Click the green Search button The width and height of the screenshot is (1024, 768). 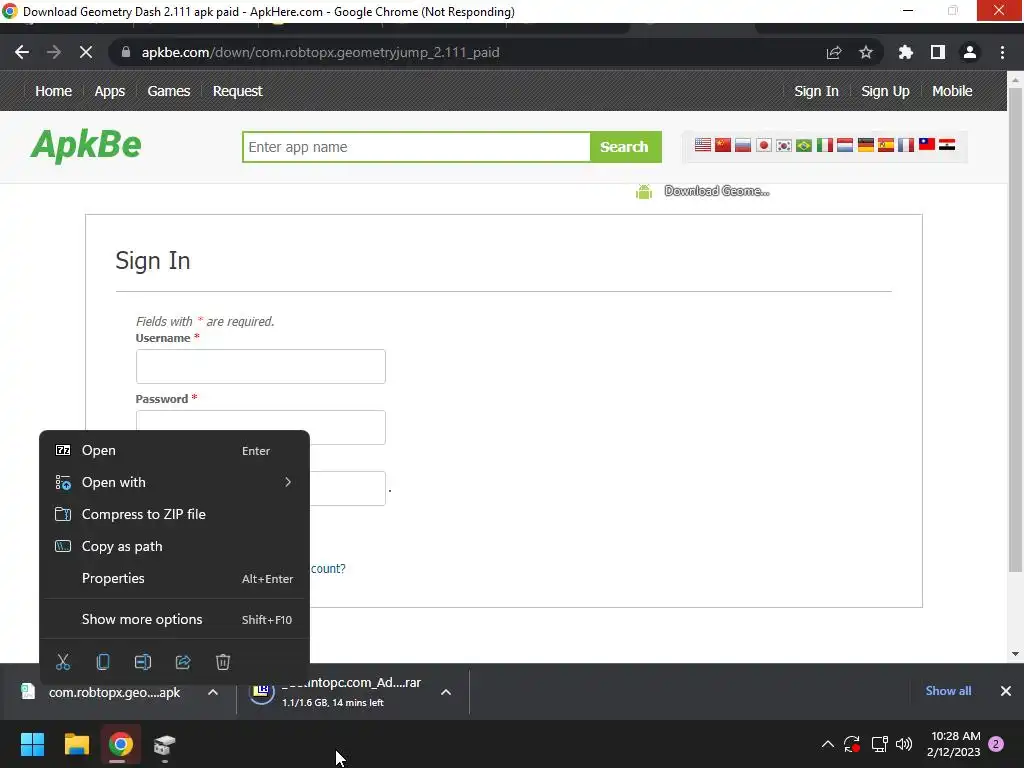point(625,146)
